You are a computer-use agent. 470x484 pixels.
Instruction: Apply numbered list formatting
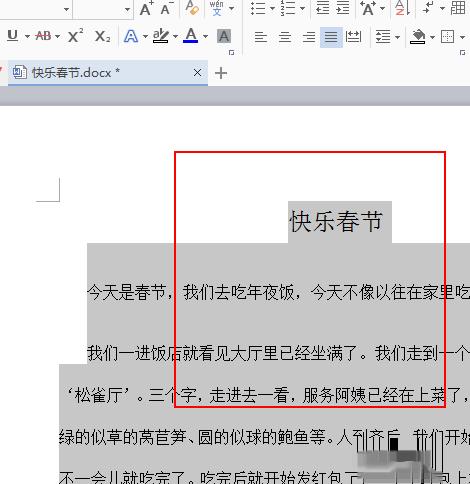(288, 8)
